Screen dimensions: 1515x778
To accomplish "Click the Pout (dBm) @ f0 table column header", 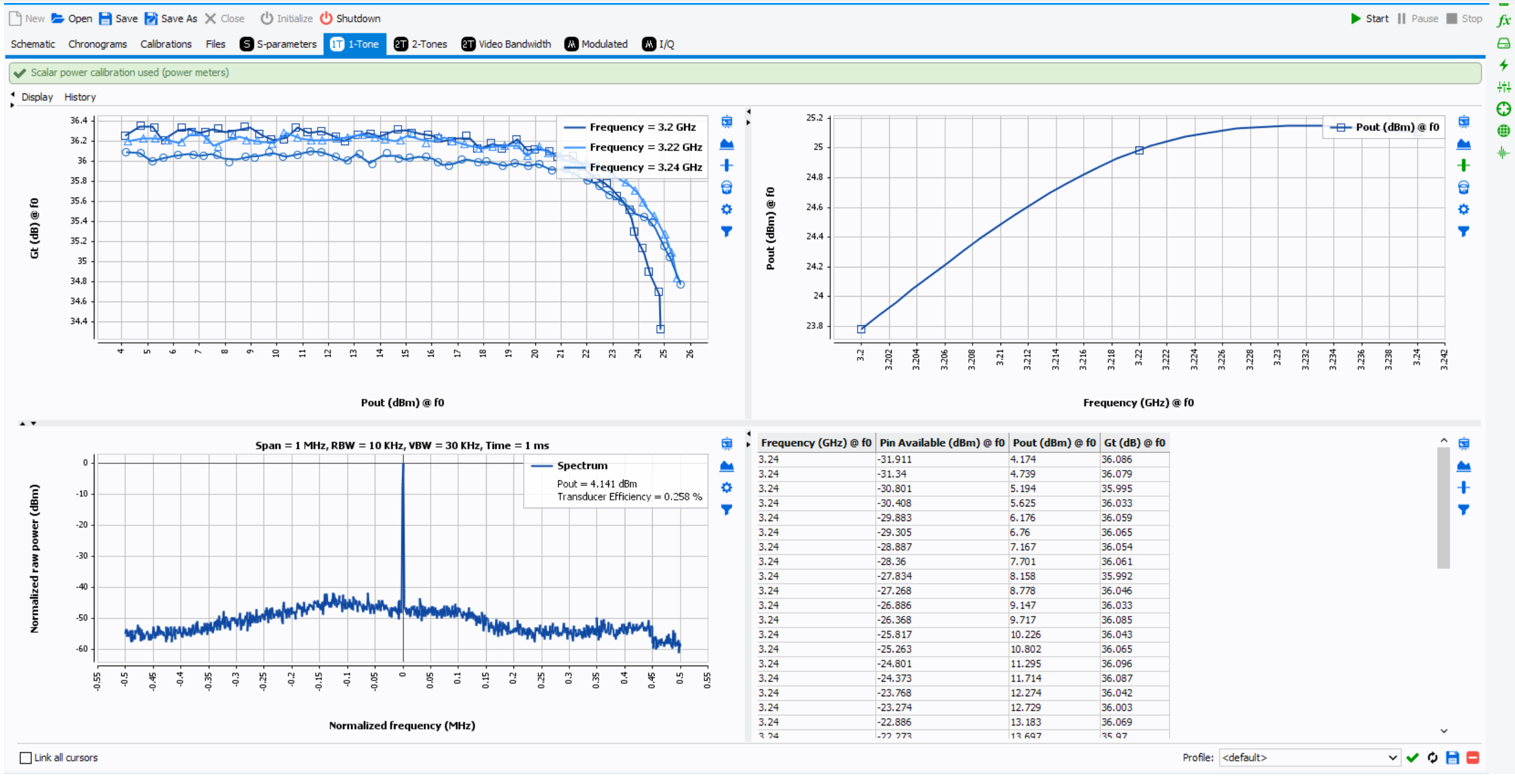I will tap(1054, 442).
